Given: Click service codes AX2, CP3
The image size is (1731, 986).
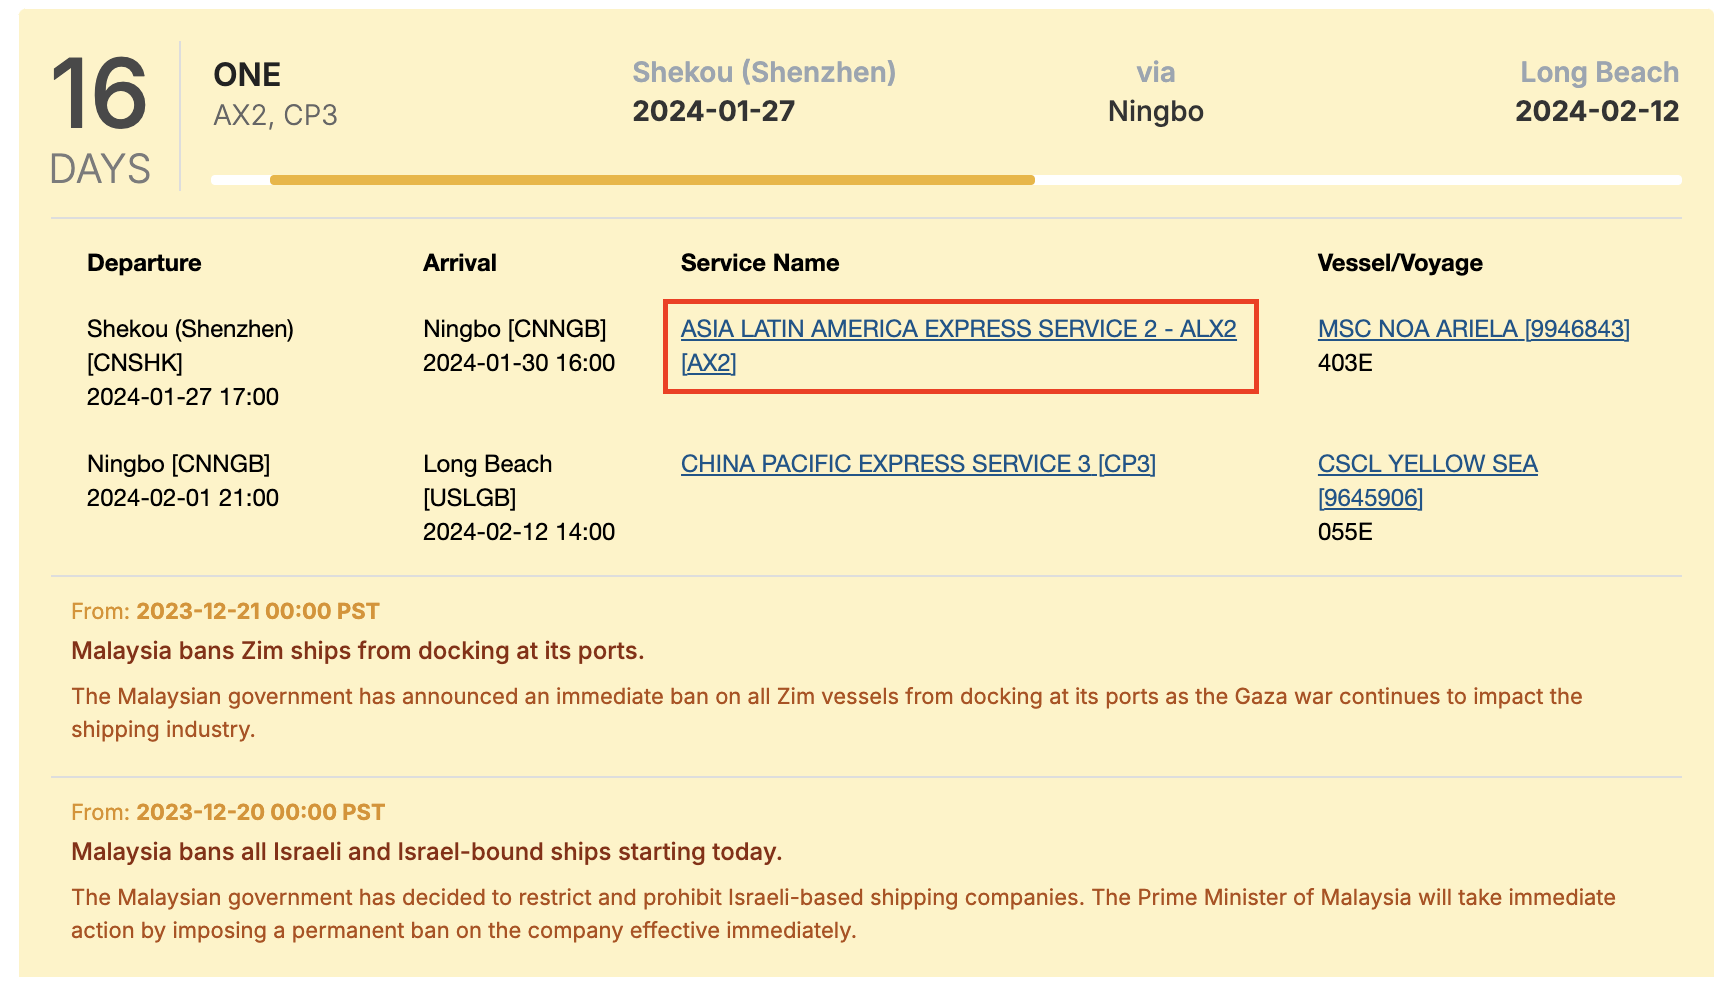Looking at the screenshot, I should click(275, 115).
